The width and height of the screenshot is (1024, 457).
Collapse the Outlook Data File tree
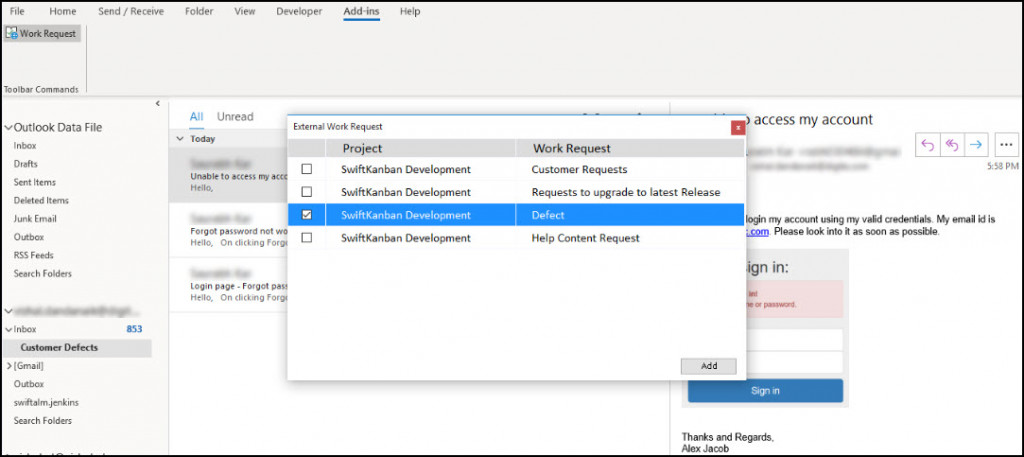(x=8, y=128)
